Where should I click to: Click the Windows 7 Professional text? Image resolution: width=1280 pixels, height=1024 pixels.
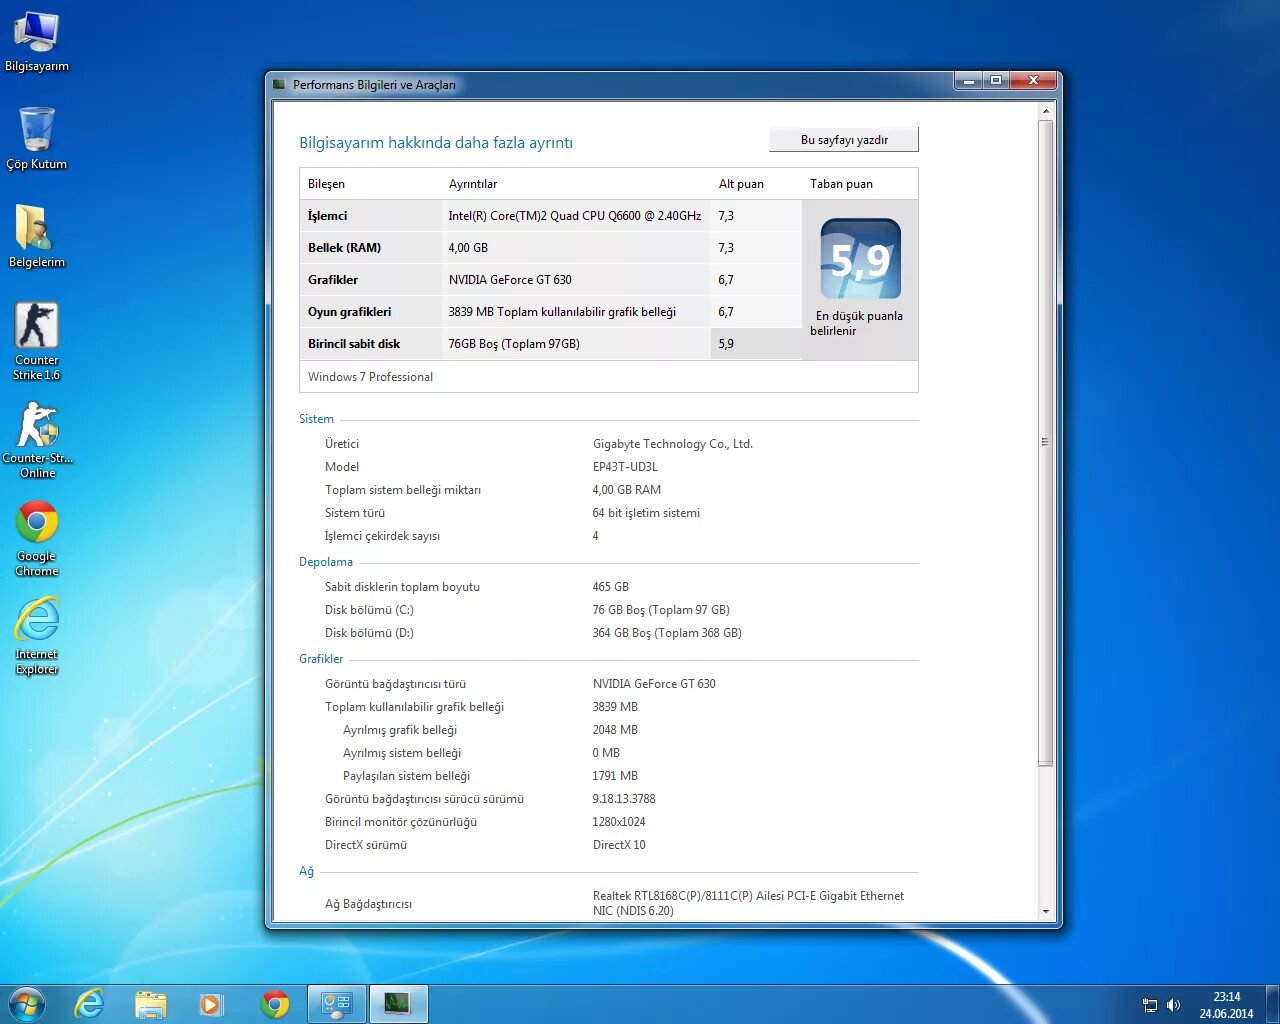coord(370,377)
